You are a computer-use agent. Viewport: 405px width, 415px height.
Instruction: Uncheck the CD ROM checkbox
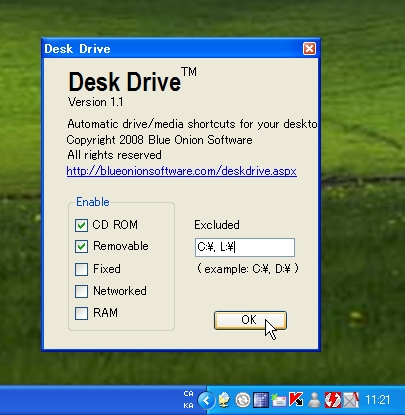click(x=81, y=225)
